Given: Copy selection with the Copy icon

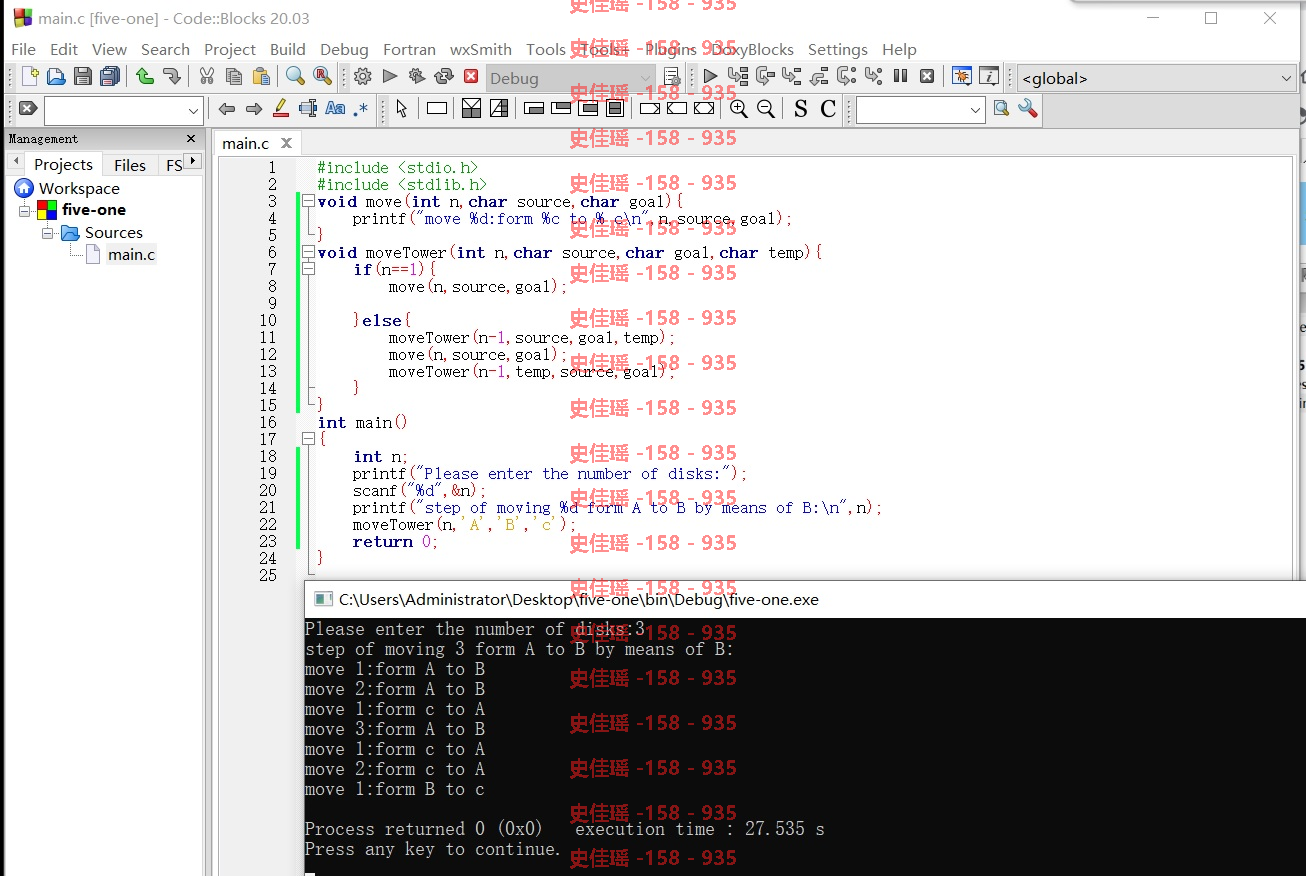Looking at the screenshot, I should click(234, 76).
